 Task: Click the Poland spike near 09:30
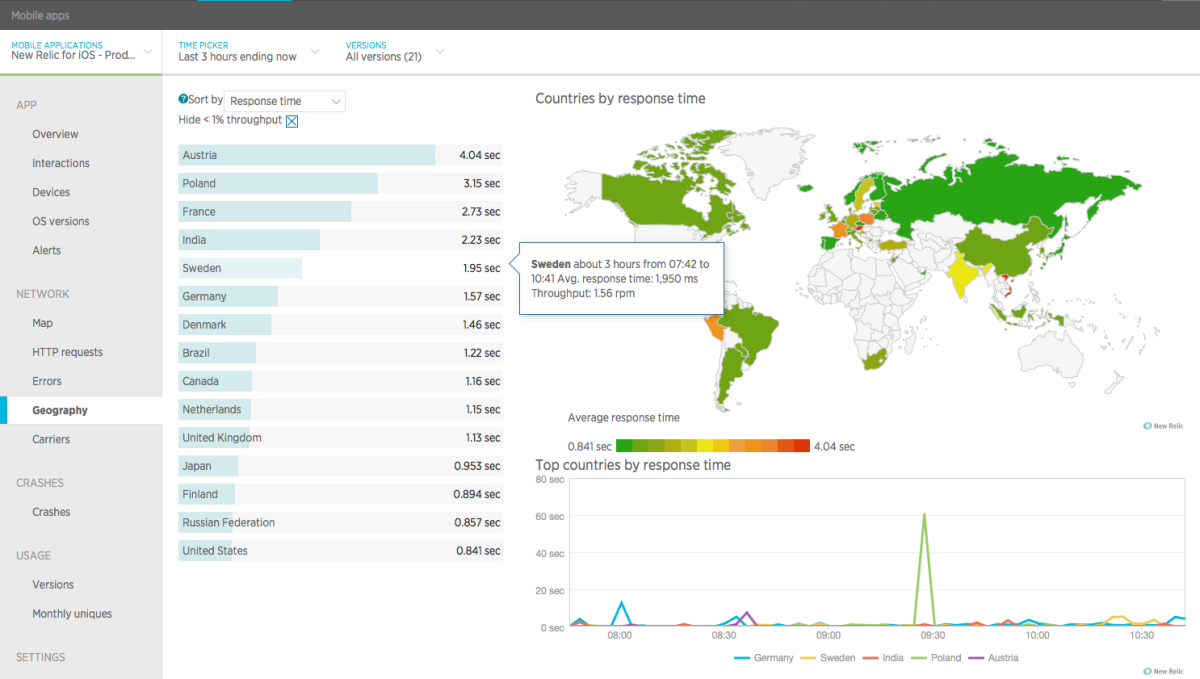[924, 516]
